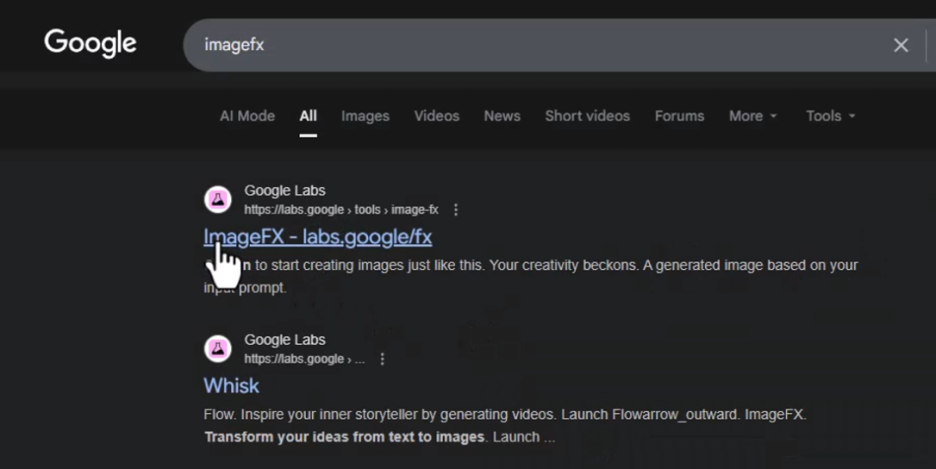936x469 pixels.
Task: Expand the More dropdown
Action: click(753, 116)
